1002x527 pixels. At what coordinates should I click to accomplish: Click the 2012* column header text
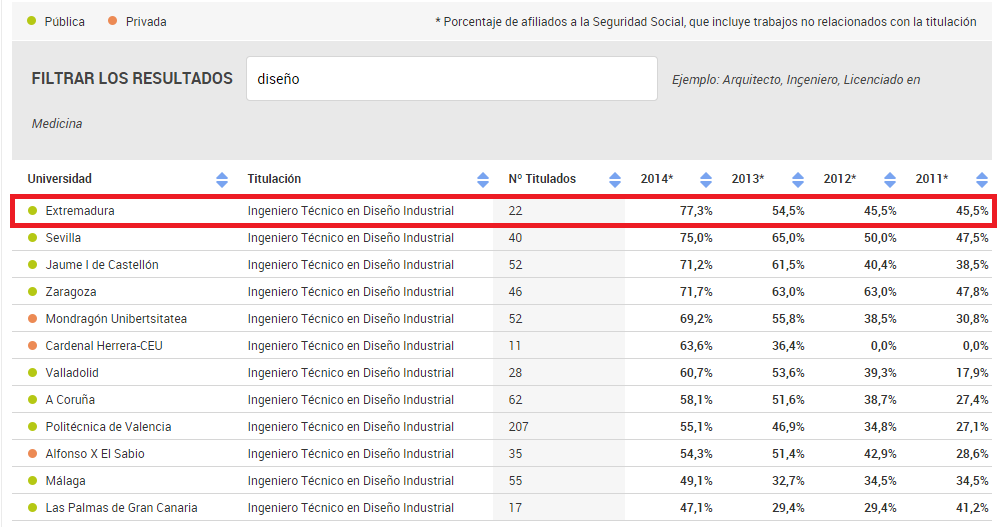click(x=840, y=179)
